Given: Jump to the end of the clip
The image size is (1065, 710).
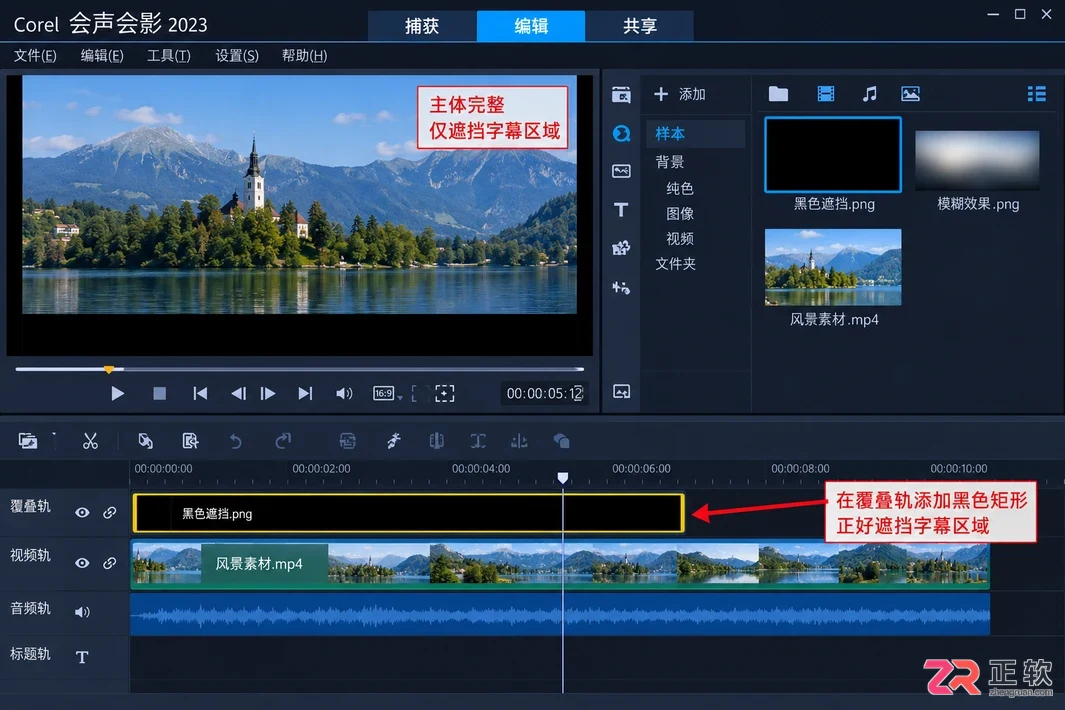Looking at the screenshot, I should [305, 393].
